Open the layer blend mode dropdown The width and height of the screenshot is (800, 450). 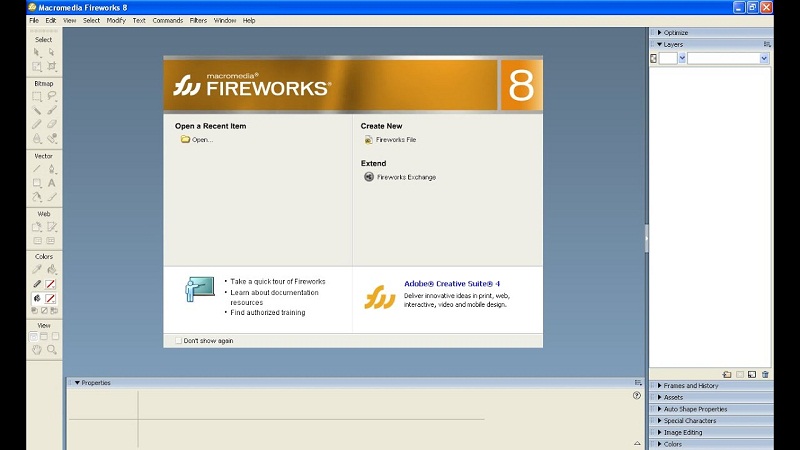pyautogui.click(x=728, y=58)
